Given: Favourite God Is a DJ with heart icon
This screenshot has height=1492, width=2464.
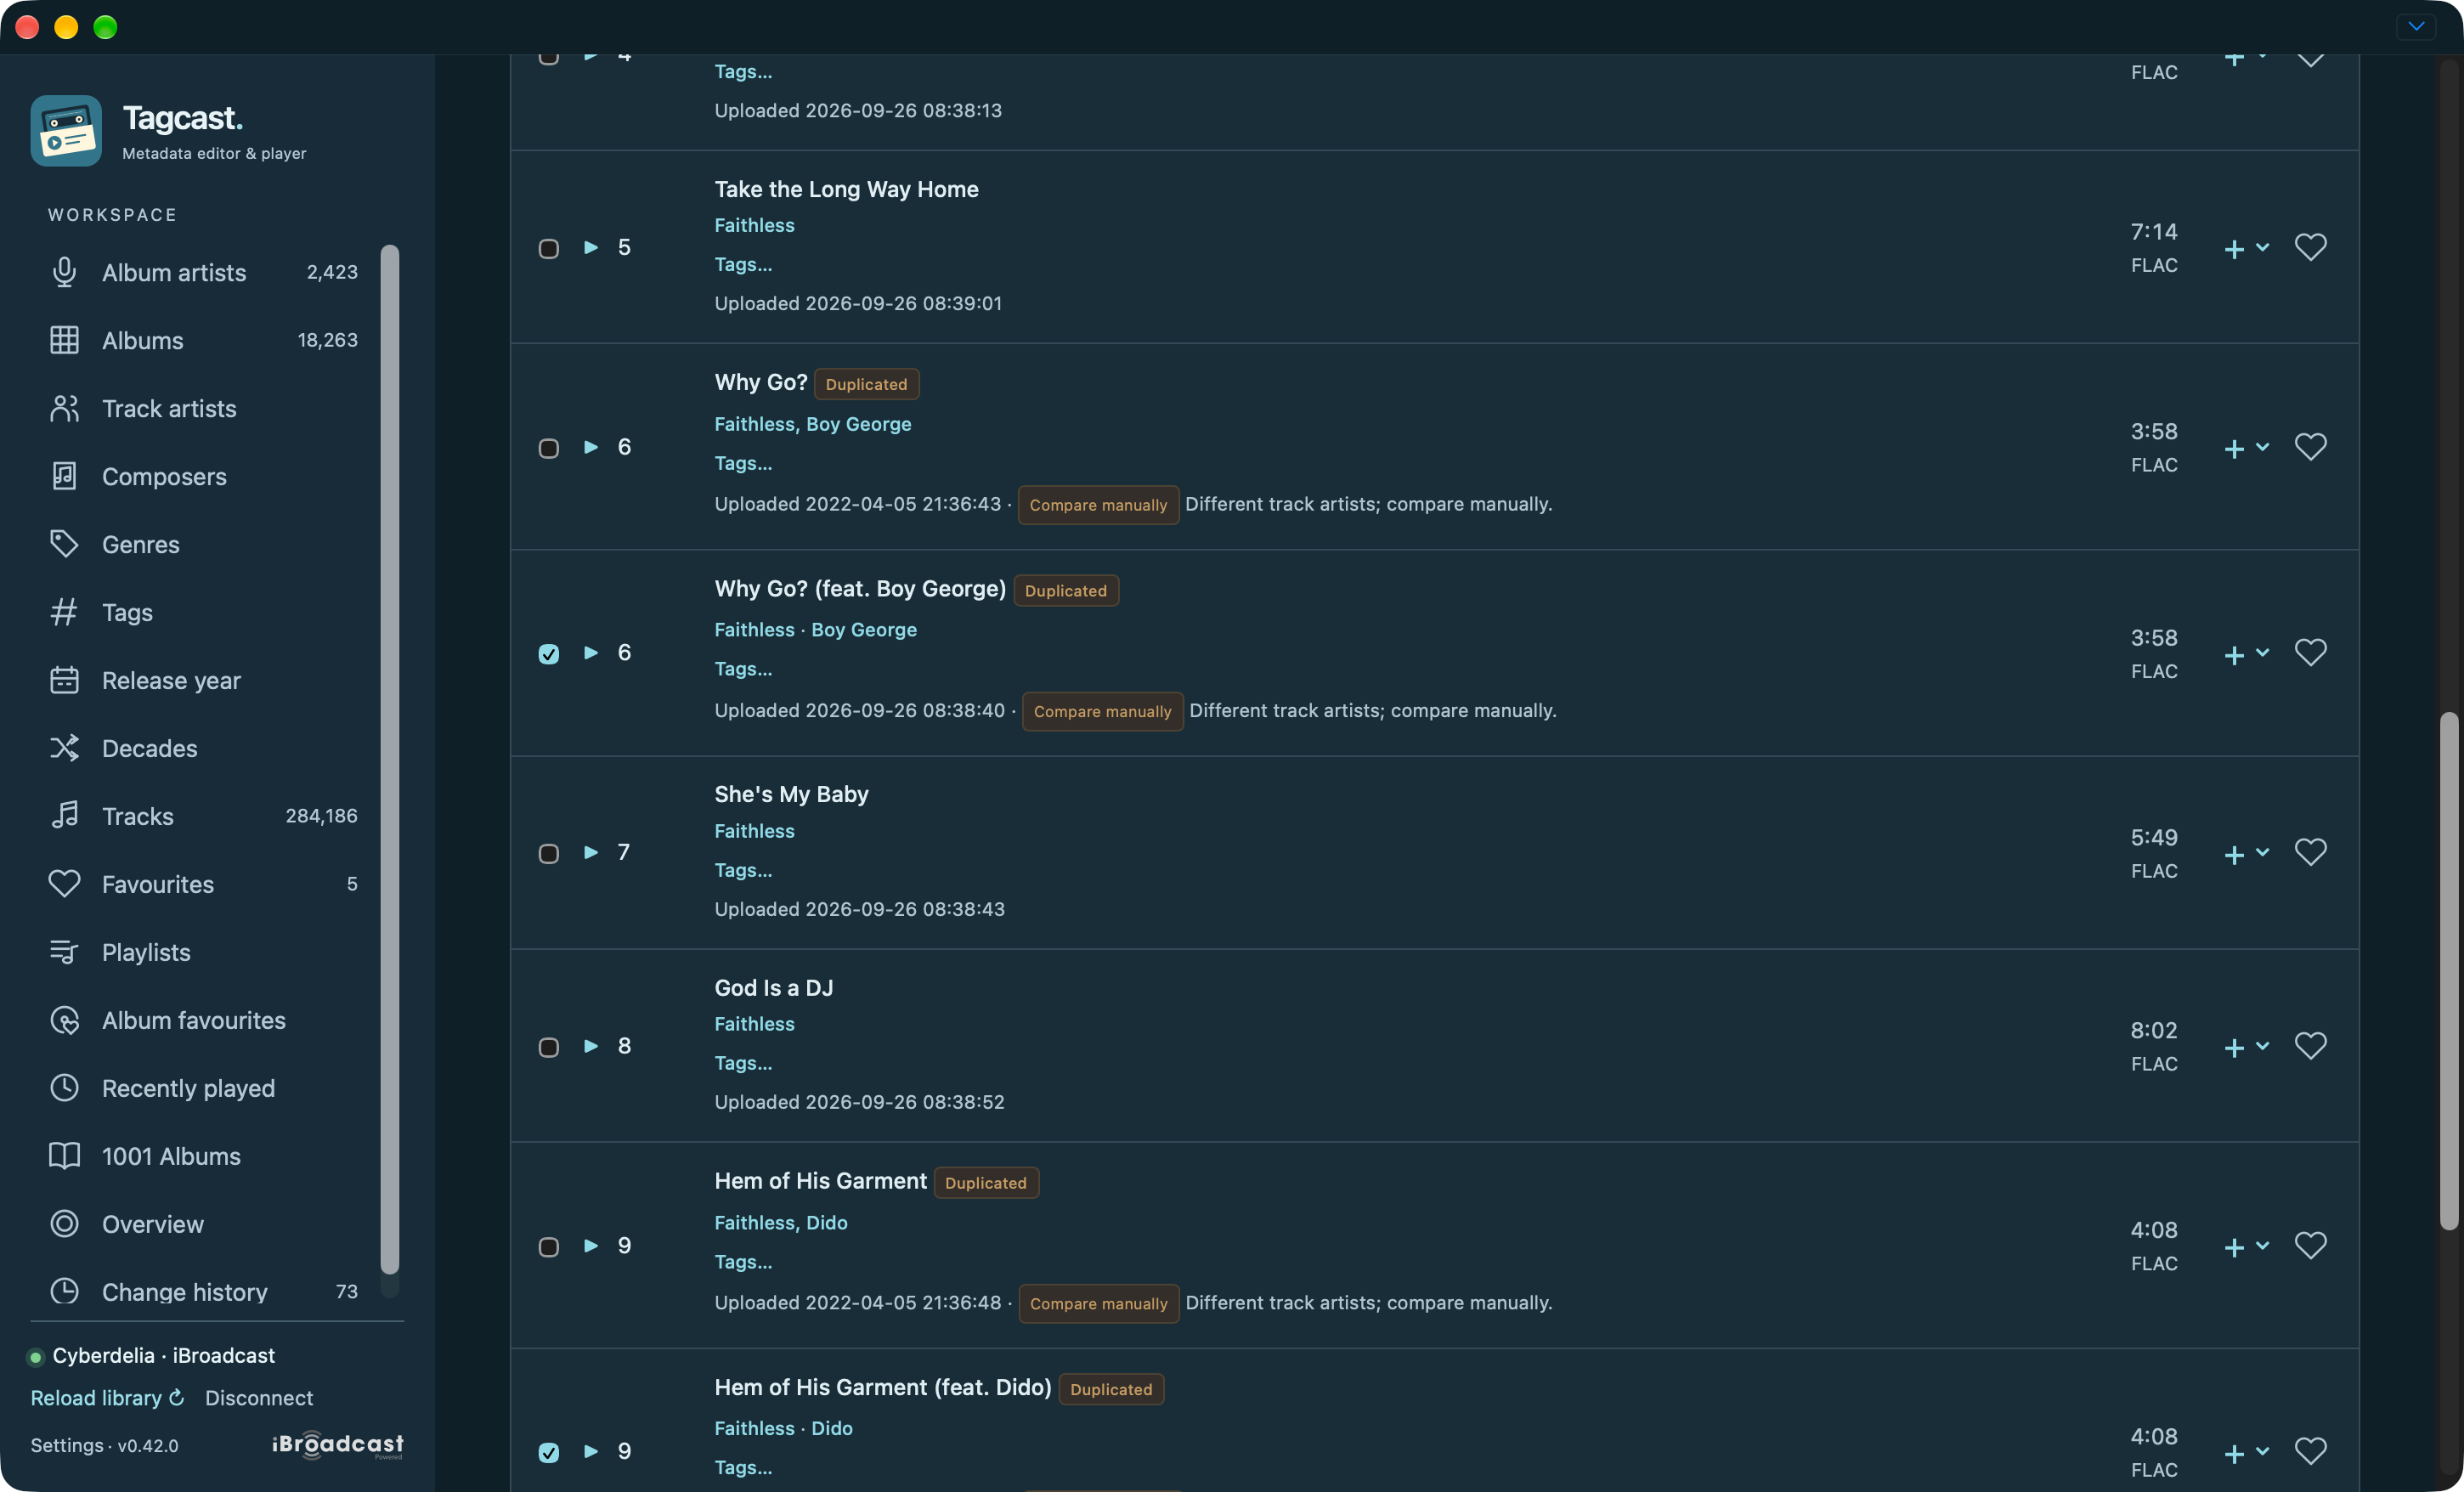Looking at the screenshot, I should pyautogui.click(x=2310, y=1046).
